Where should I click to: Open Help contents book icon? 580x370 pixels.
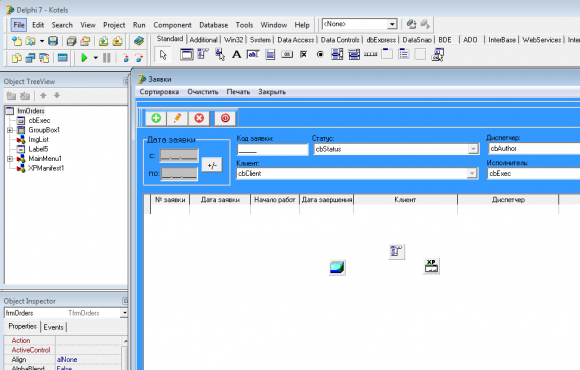click(139, 41)
